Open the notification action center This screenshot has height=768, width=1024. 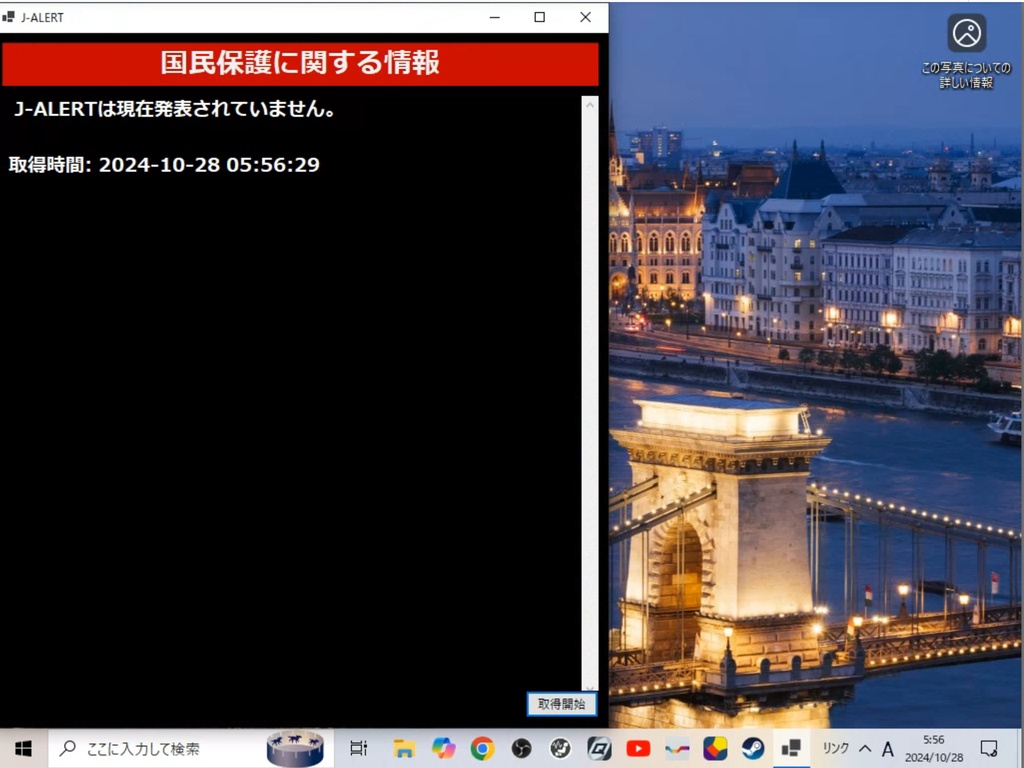pos(989,748)
